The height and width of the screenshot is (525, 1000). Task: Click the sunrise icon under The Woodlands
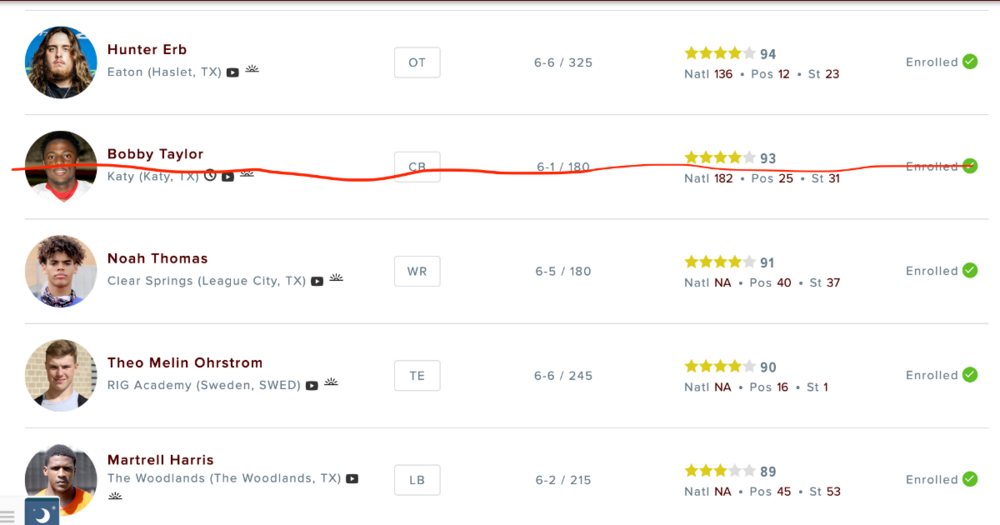click(x=115, y=496)
